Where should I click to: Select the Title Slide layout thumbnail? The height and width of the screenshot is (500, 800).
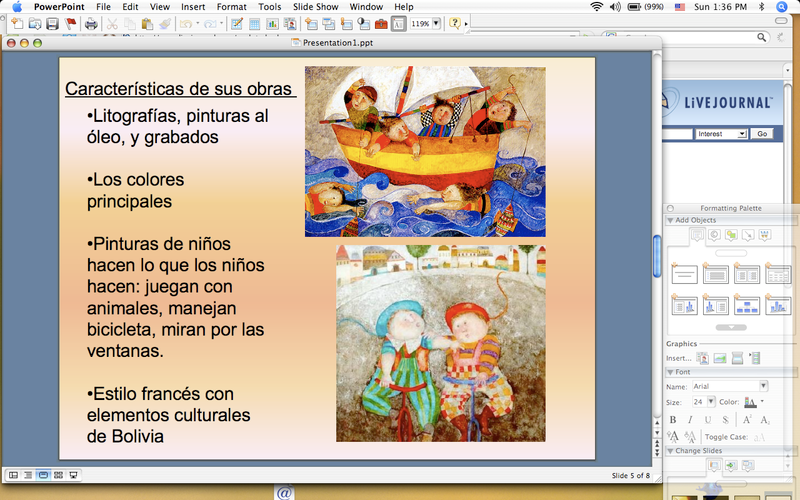pyautogui.click(x=684, y=274)
